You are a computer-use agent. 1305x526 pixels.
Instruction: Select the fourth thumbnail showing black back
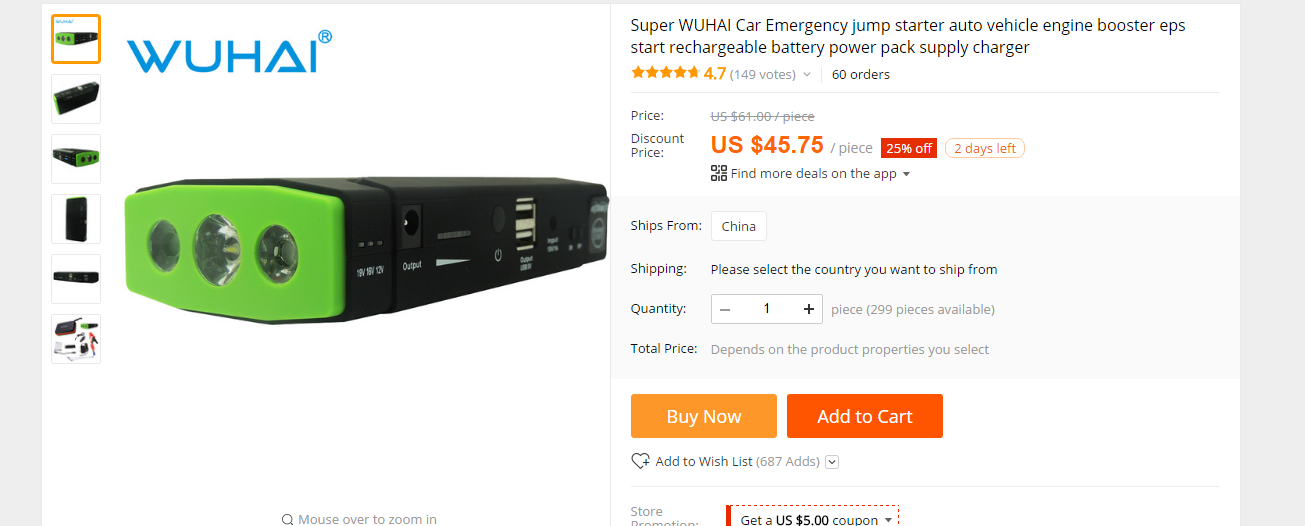[76, 219]
